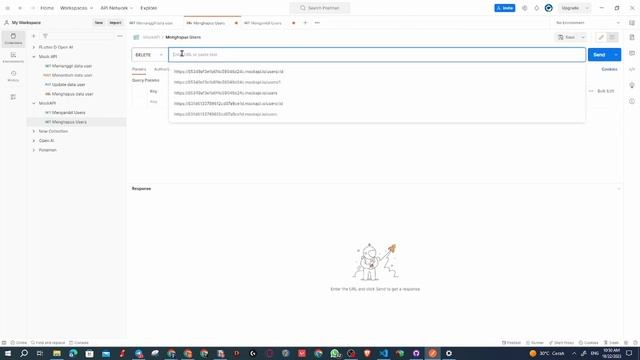Image resolution: width=640 pixels, height=360 pixels.
Task: Open the user avatar menu
Action: tap(549, 8)
